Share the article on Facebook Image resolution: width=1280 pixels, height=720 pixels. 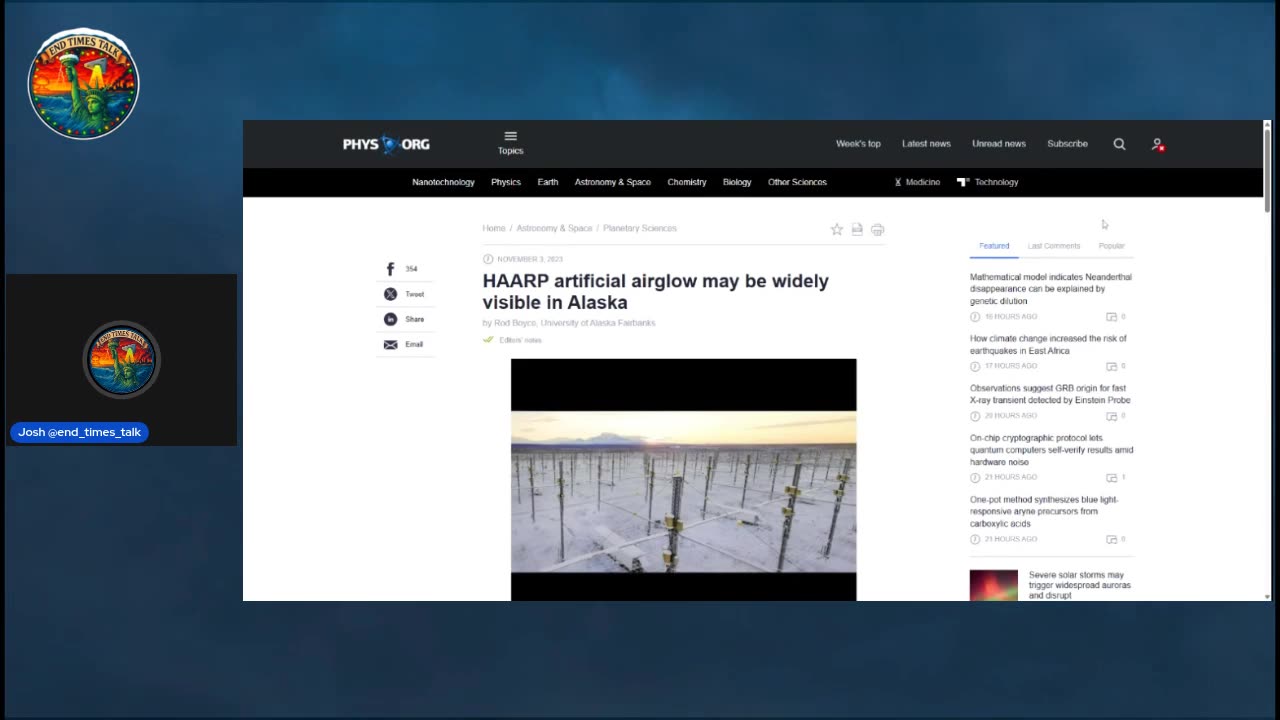(x=390, y=269)
